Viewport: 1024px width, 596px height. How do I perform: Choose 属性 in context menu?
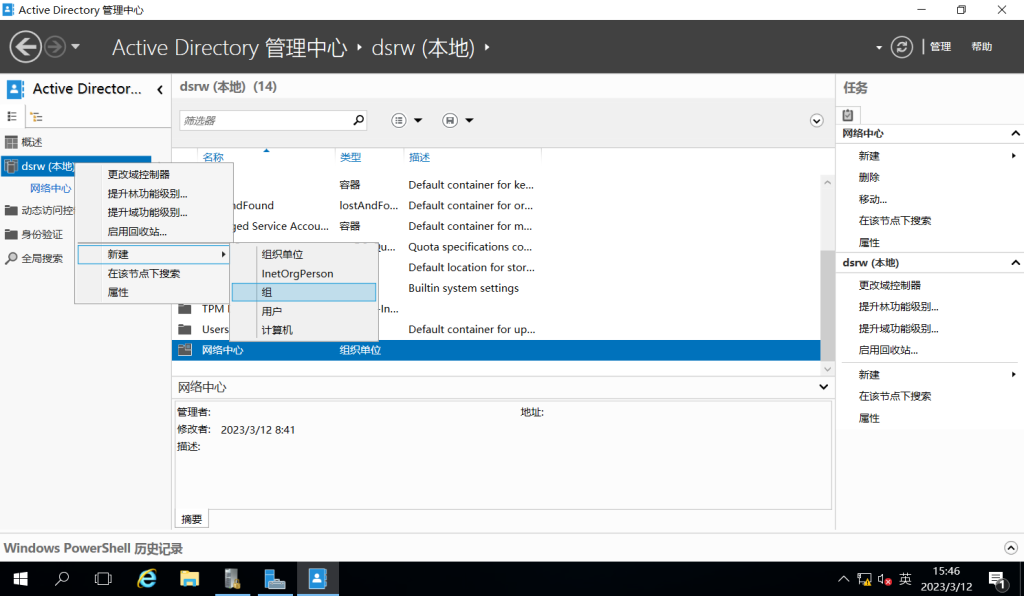point(118,292)
